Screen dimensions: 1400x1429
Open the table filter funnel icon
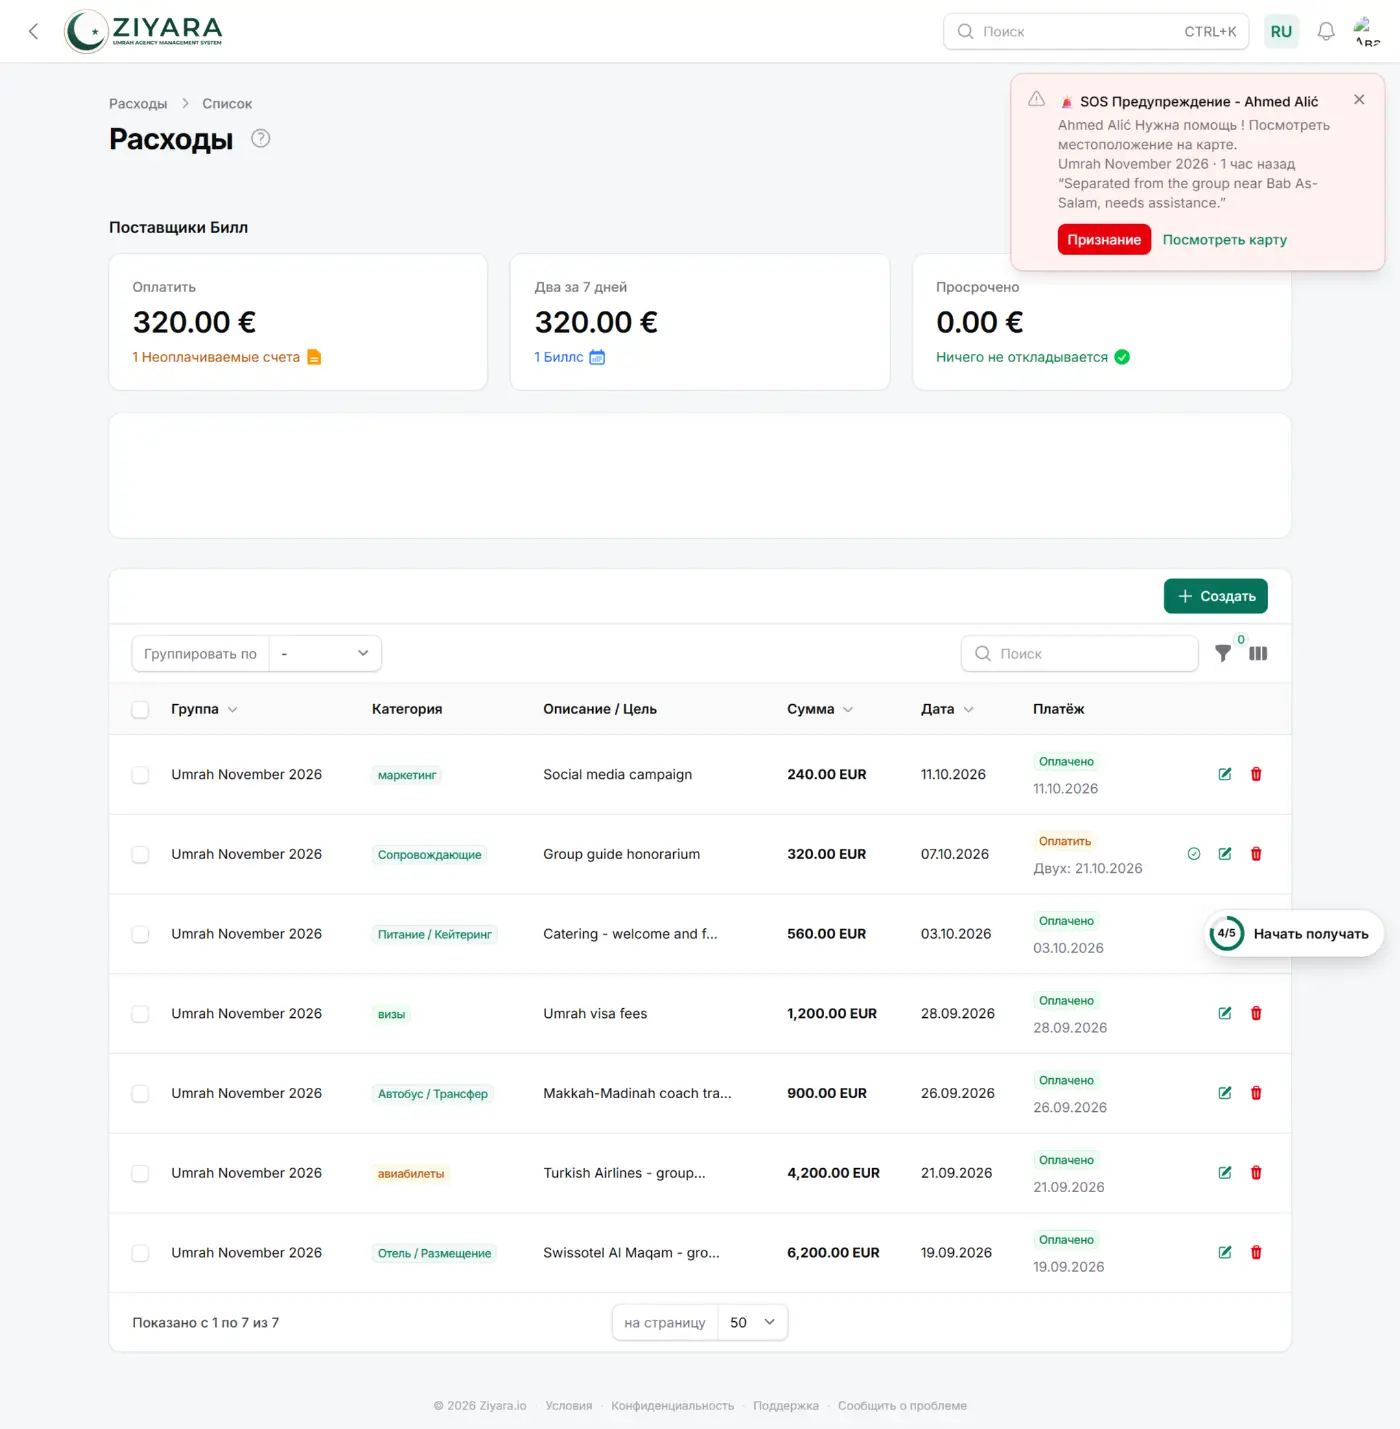(x=1223, y=653)
